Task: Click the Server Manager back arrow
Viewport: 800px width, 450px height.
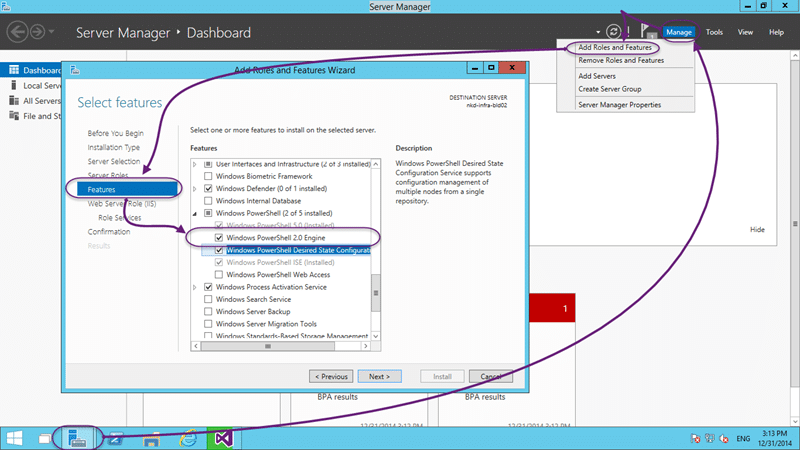Action: (17, 32)
